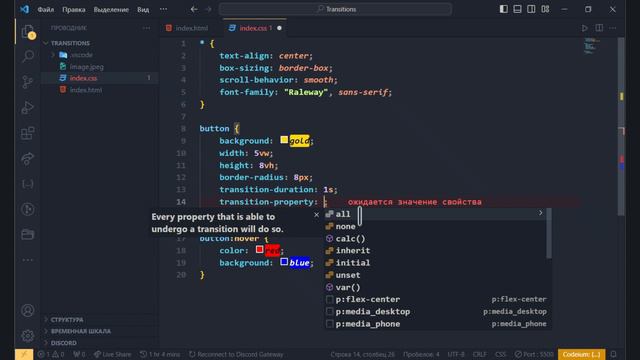Open the Вид menu

pos(143,9)
